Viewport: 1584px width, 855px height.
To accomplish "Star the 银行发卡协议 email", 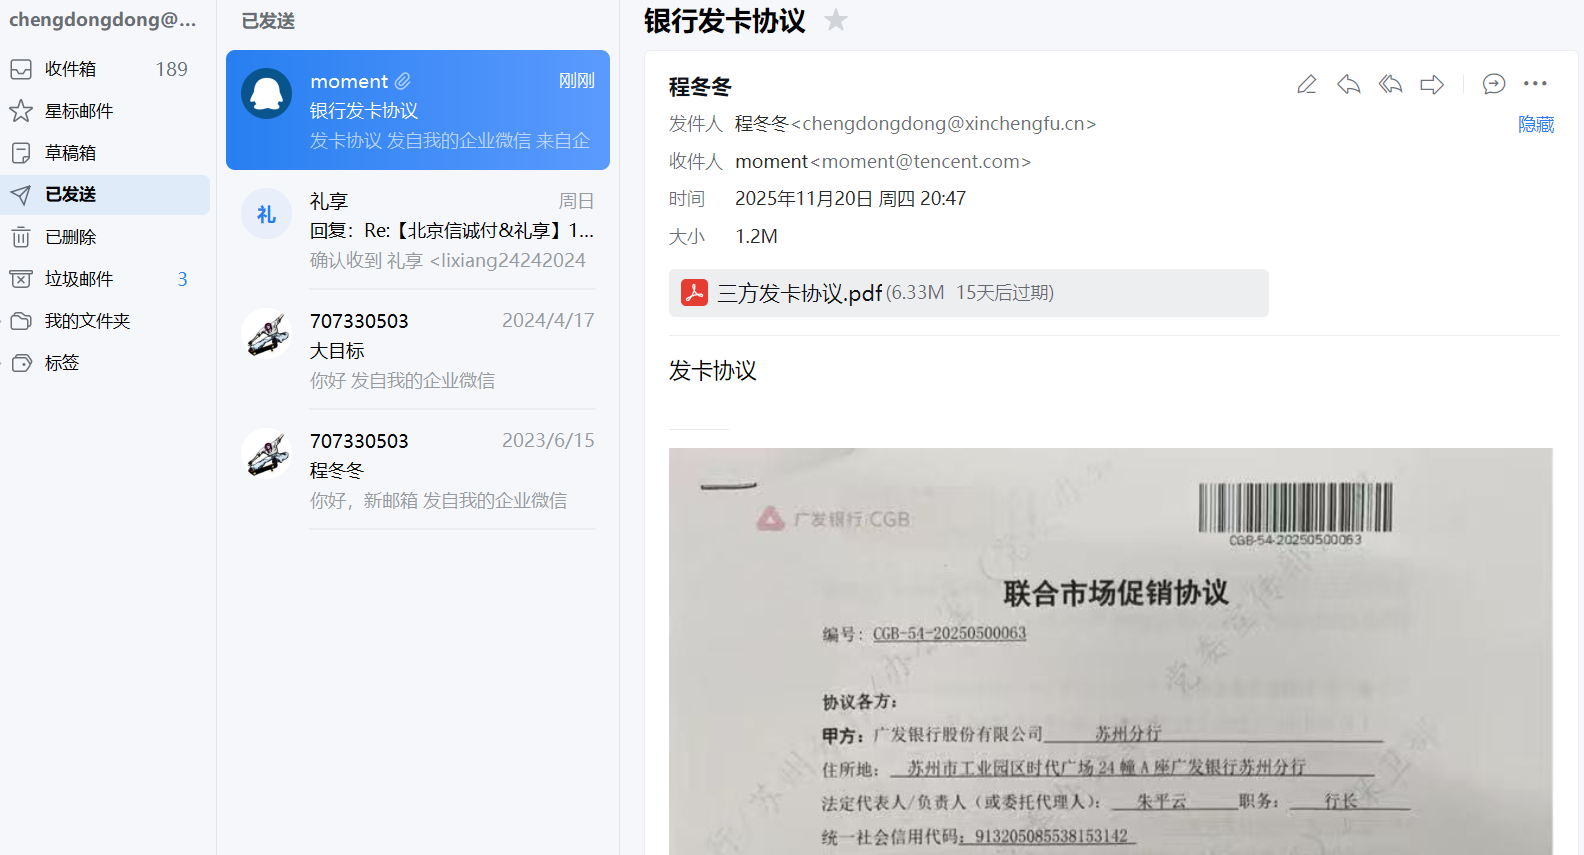I will click(836, 20).
